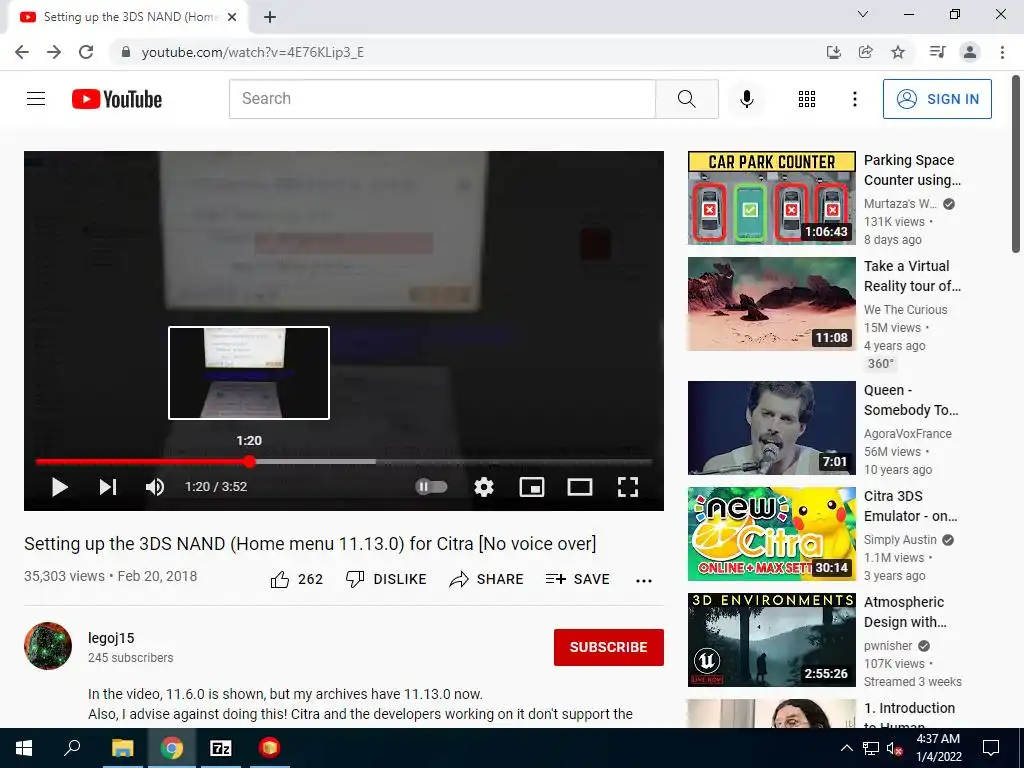Open File Explorer from taskbar
The image size is (1024, 768).
122,748
